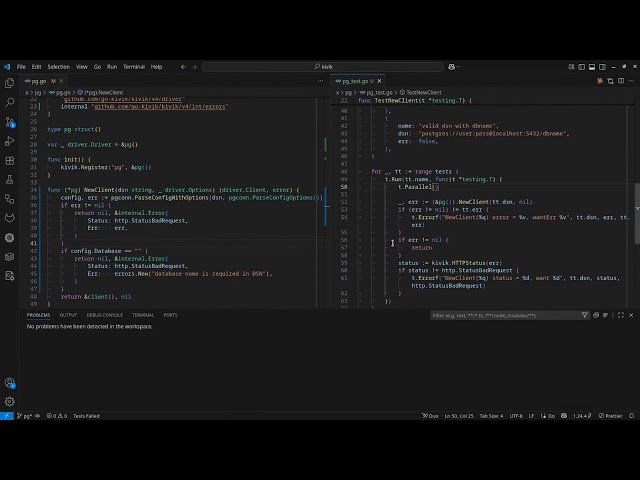Toggle the bottom Panel visibility
Image resolution: width=640 pixels, height=480 pixels.
tap(592, 67)
